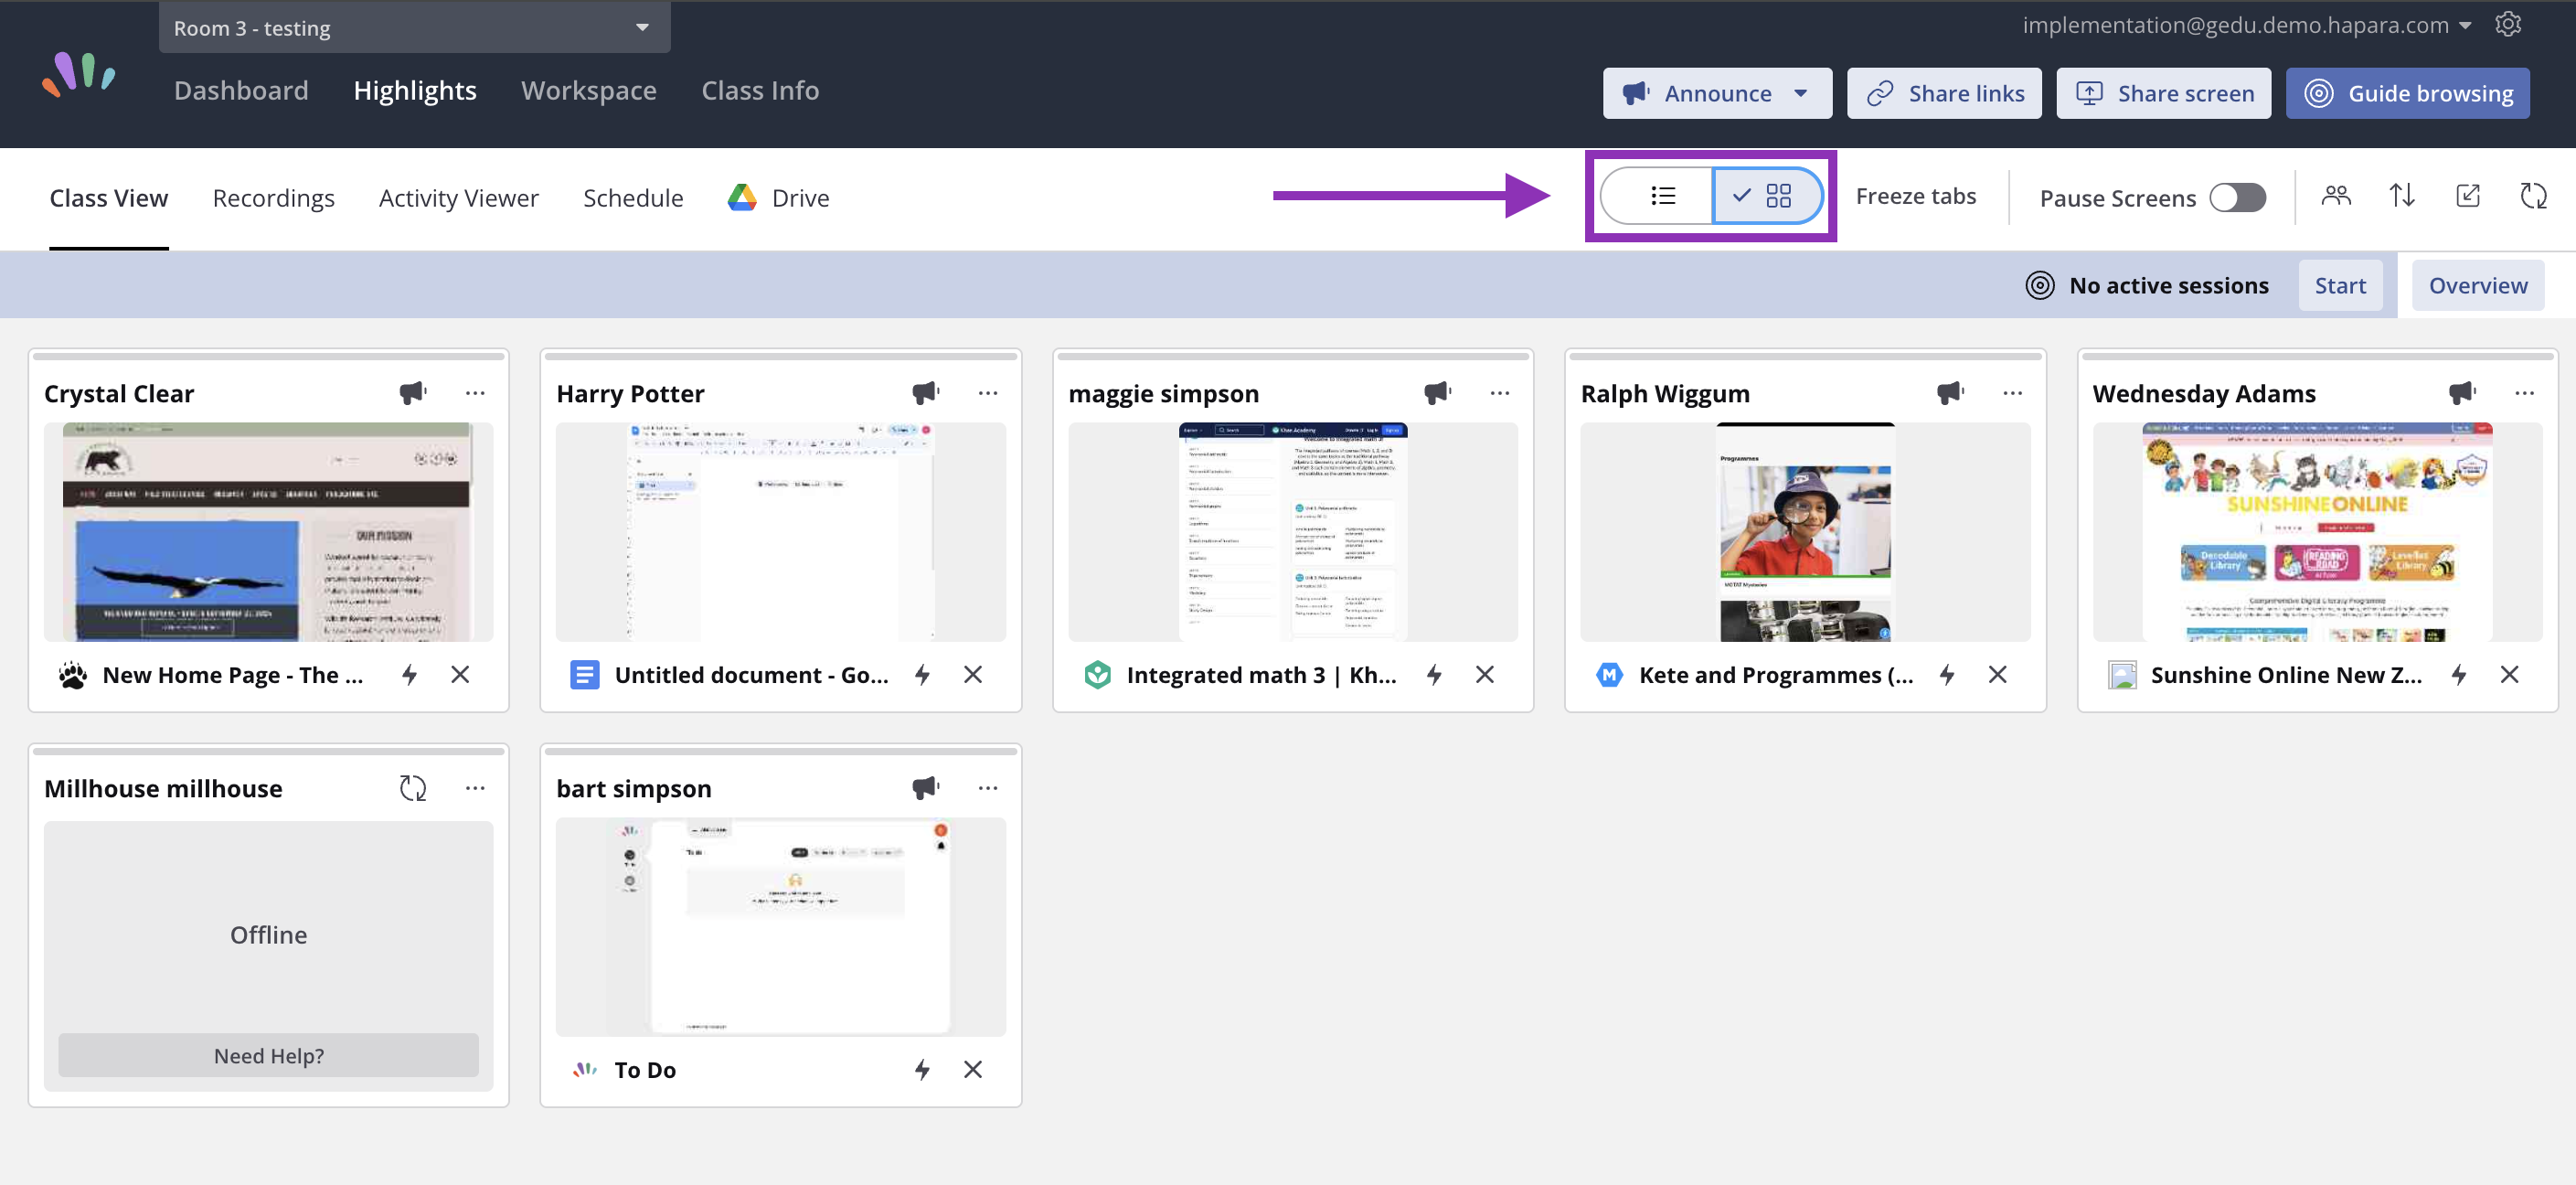Click Wednesday Adams' megaphone icon
The width and height of the screenshot is (2576, 1185).
click(2463, 393)
